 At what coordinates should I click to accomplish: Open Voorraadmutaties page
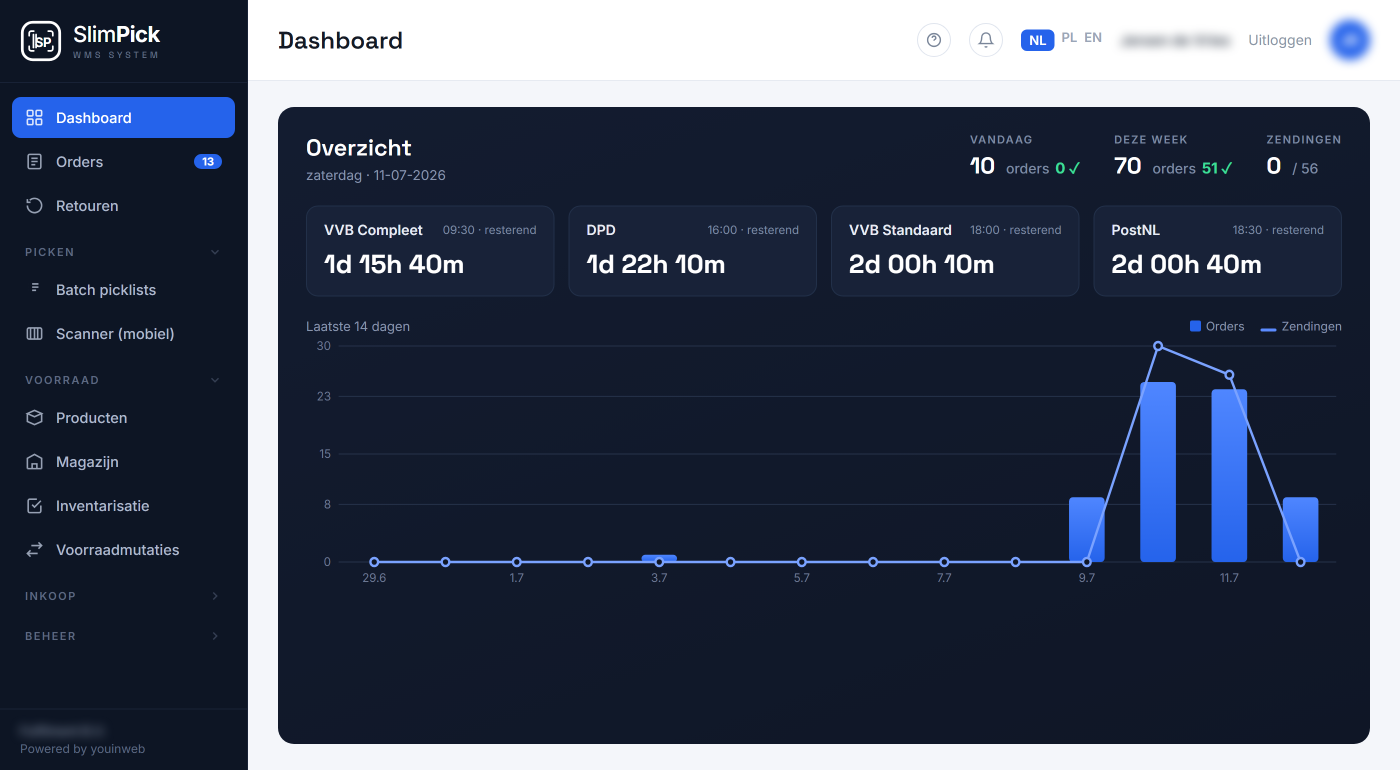[123, 550]
